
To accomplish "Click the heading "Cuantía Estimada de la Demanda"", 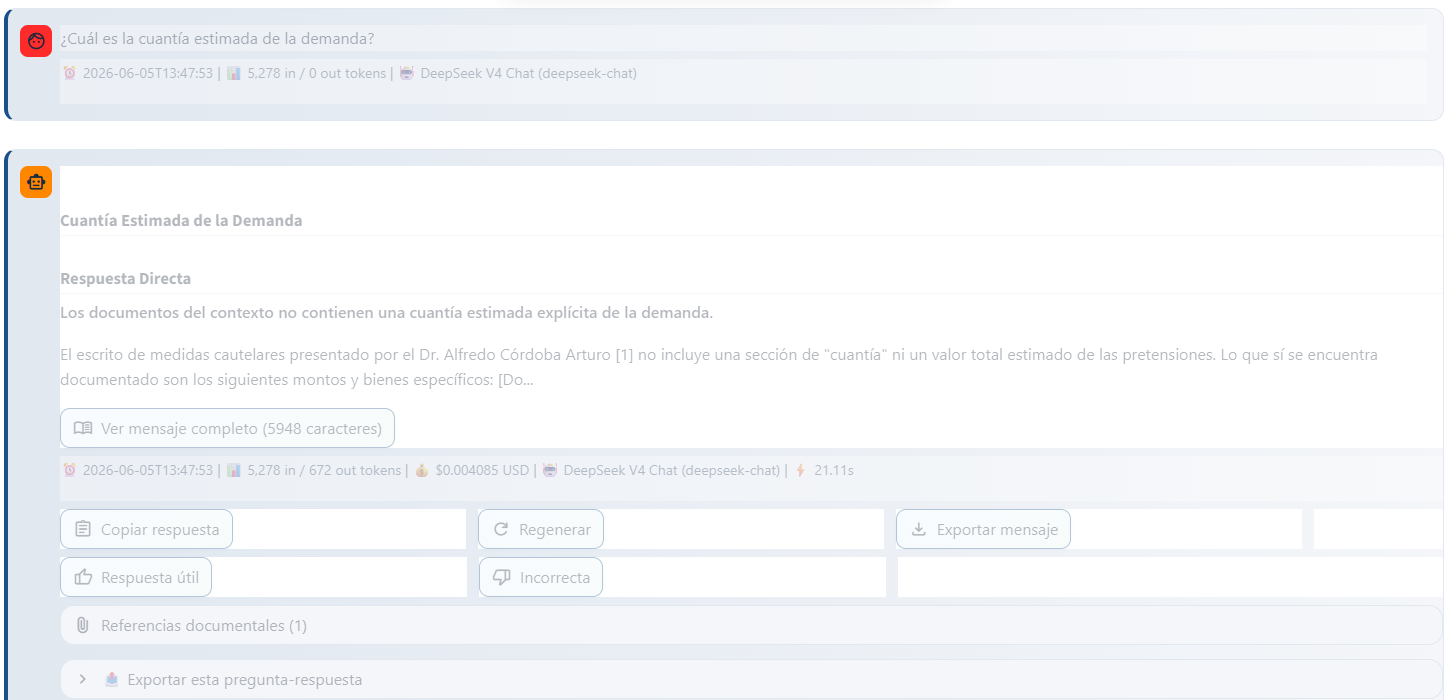I will 181,220.
